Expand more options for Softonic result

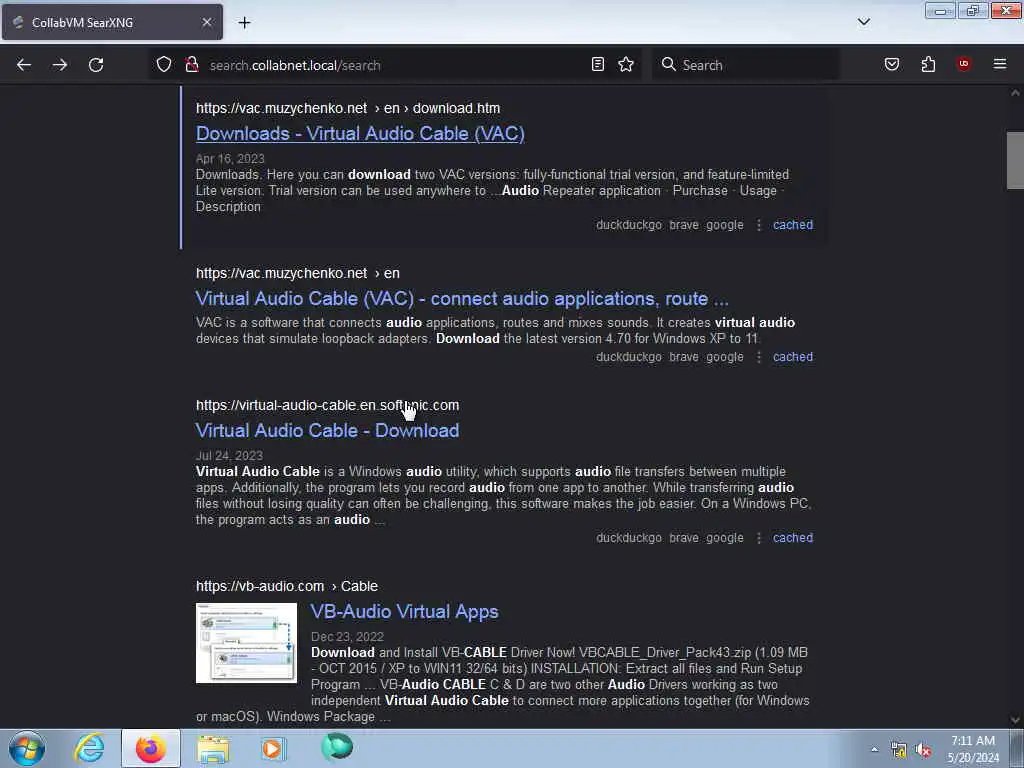pyautogui.click(x=759, y=537)
